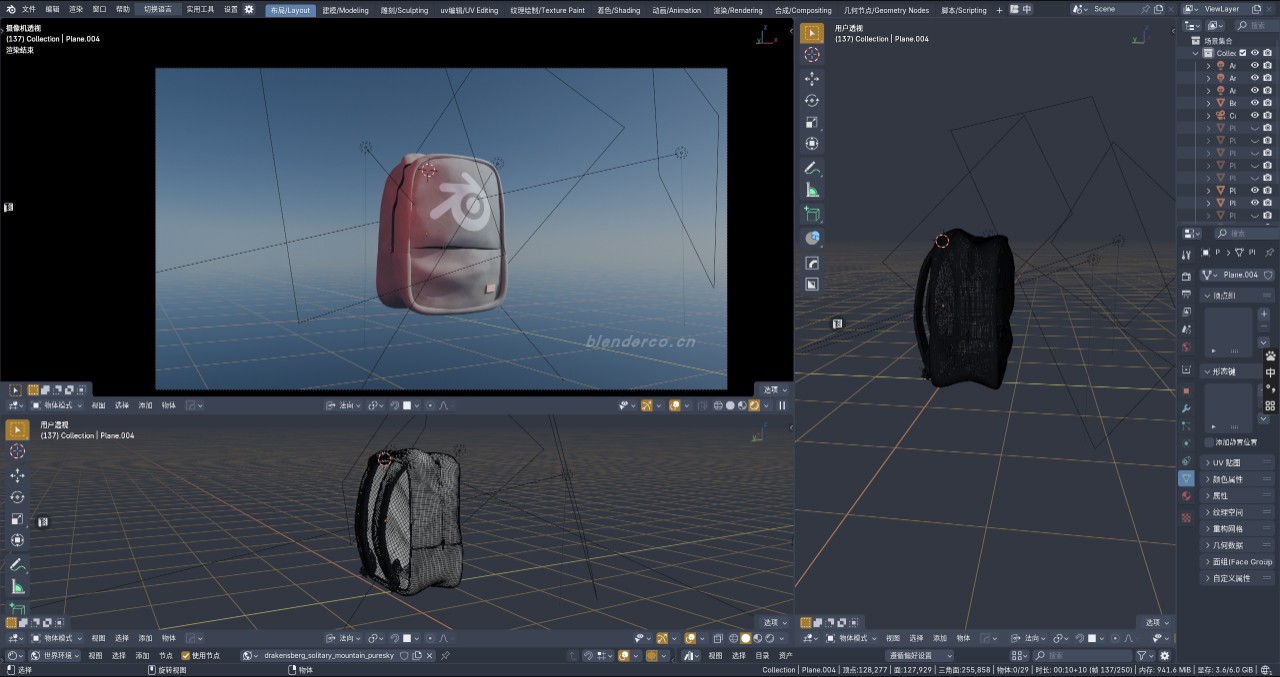1280x677 pixels.
Task: Add a new workspace with the plus tab
Action: [999, 10]
